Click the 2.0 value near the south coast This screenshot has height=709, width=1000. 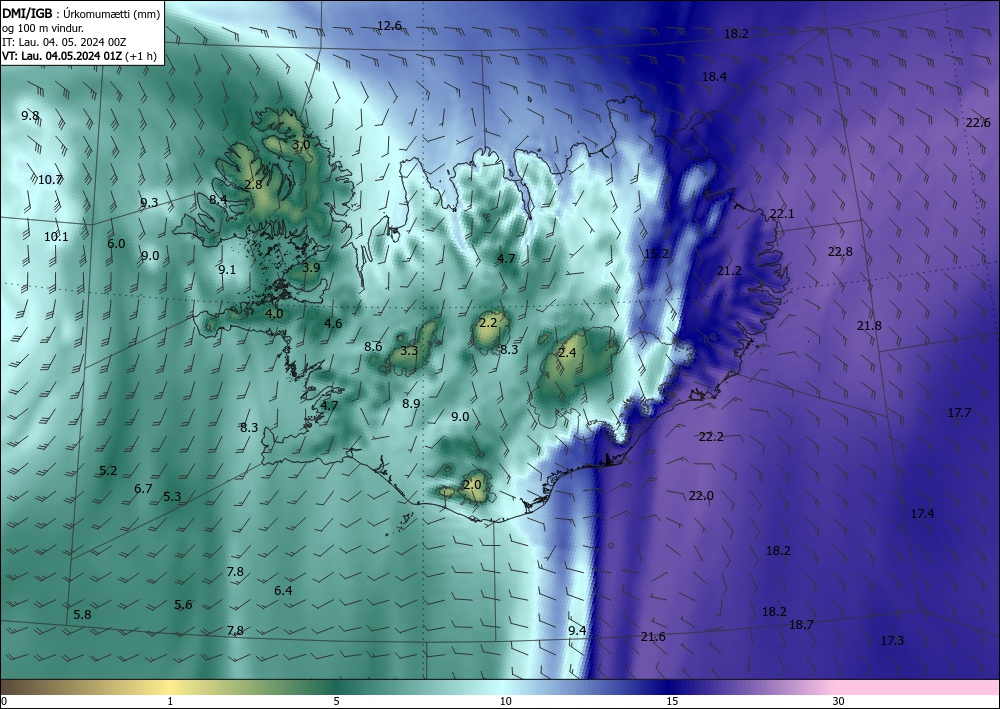tap(473, 485)
